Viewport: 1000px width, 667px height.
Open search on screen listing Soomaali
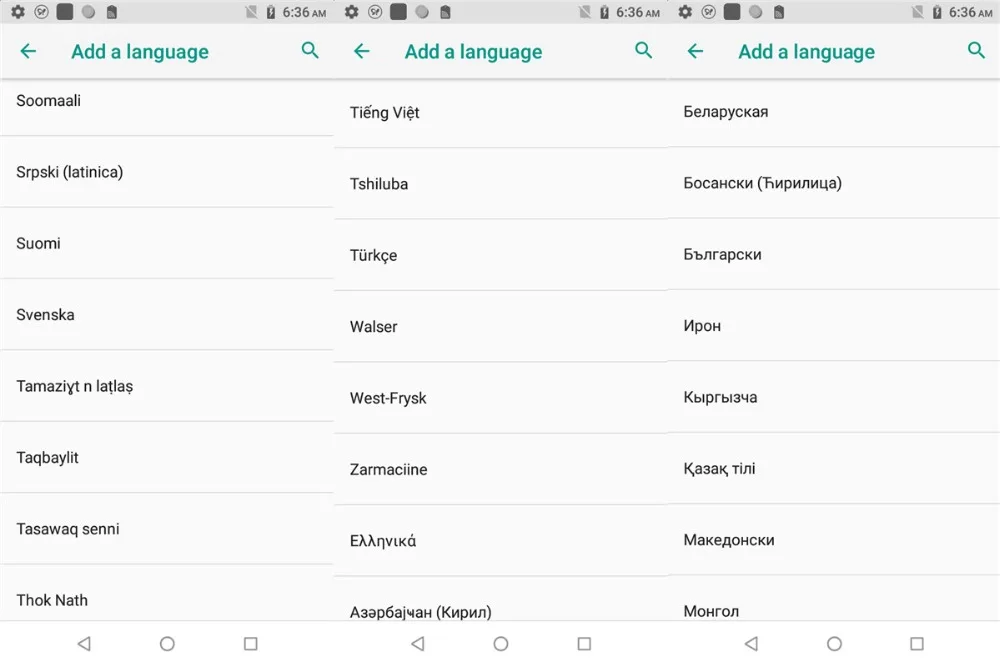pyautogui.click(x=310, y=50)
